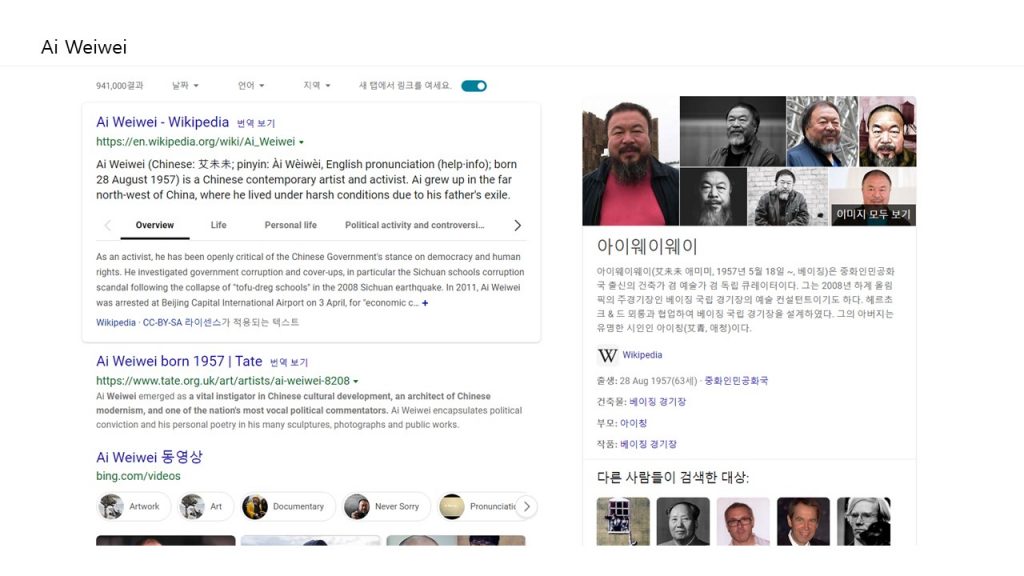Select the Art video filter chip
Screen dimensions: 1024x576
tap(205, 507)
